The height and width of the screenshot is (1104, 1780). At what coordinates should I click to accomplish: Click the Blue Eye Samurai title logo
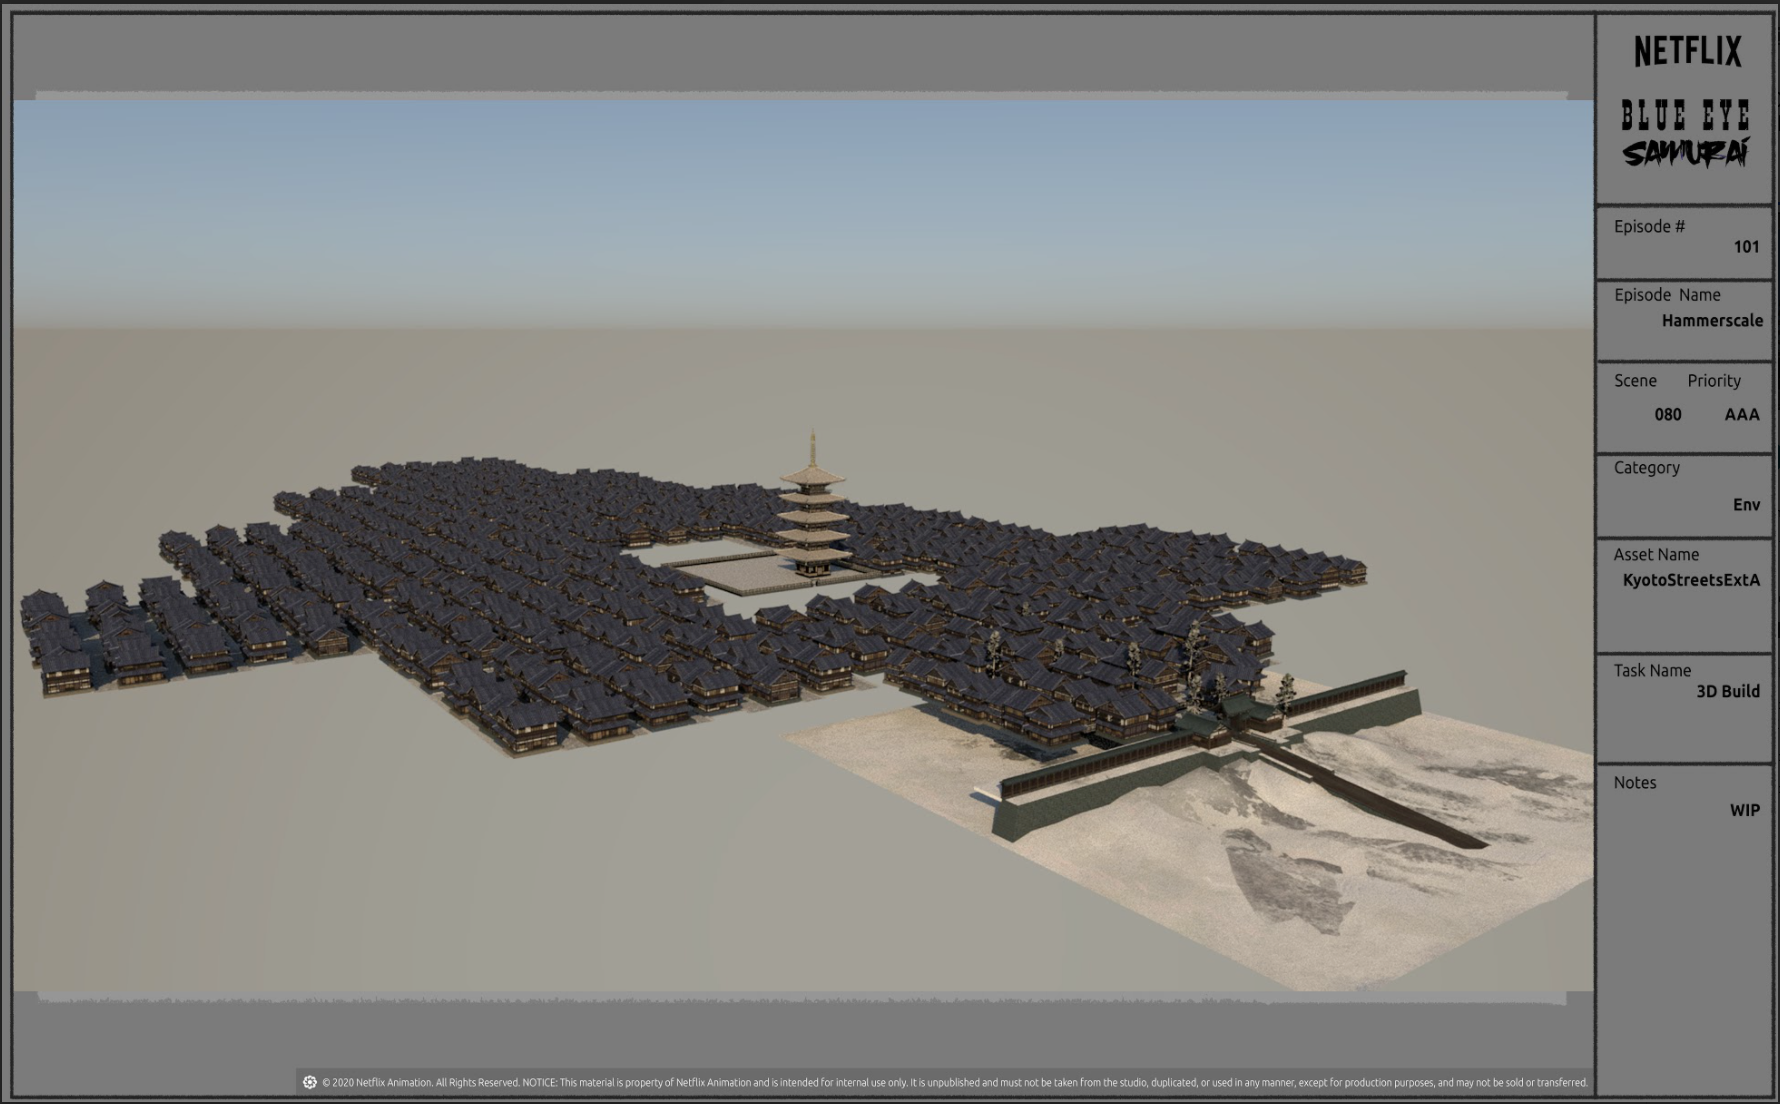(1686, 133)
